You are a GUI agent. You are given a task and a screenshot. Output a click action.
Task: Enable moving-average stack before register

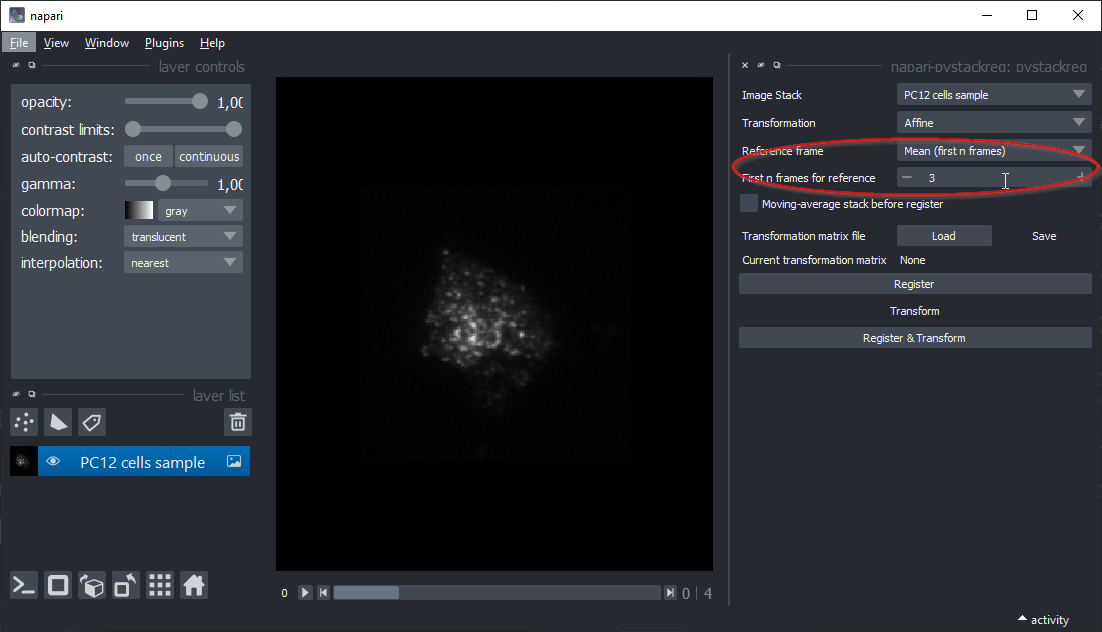pos(749,204)
